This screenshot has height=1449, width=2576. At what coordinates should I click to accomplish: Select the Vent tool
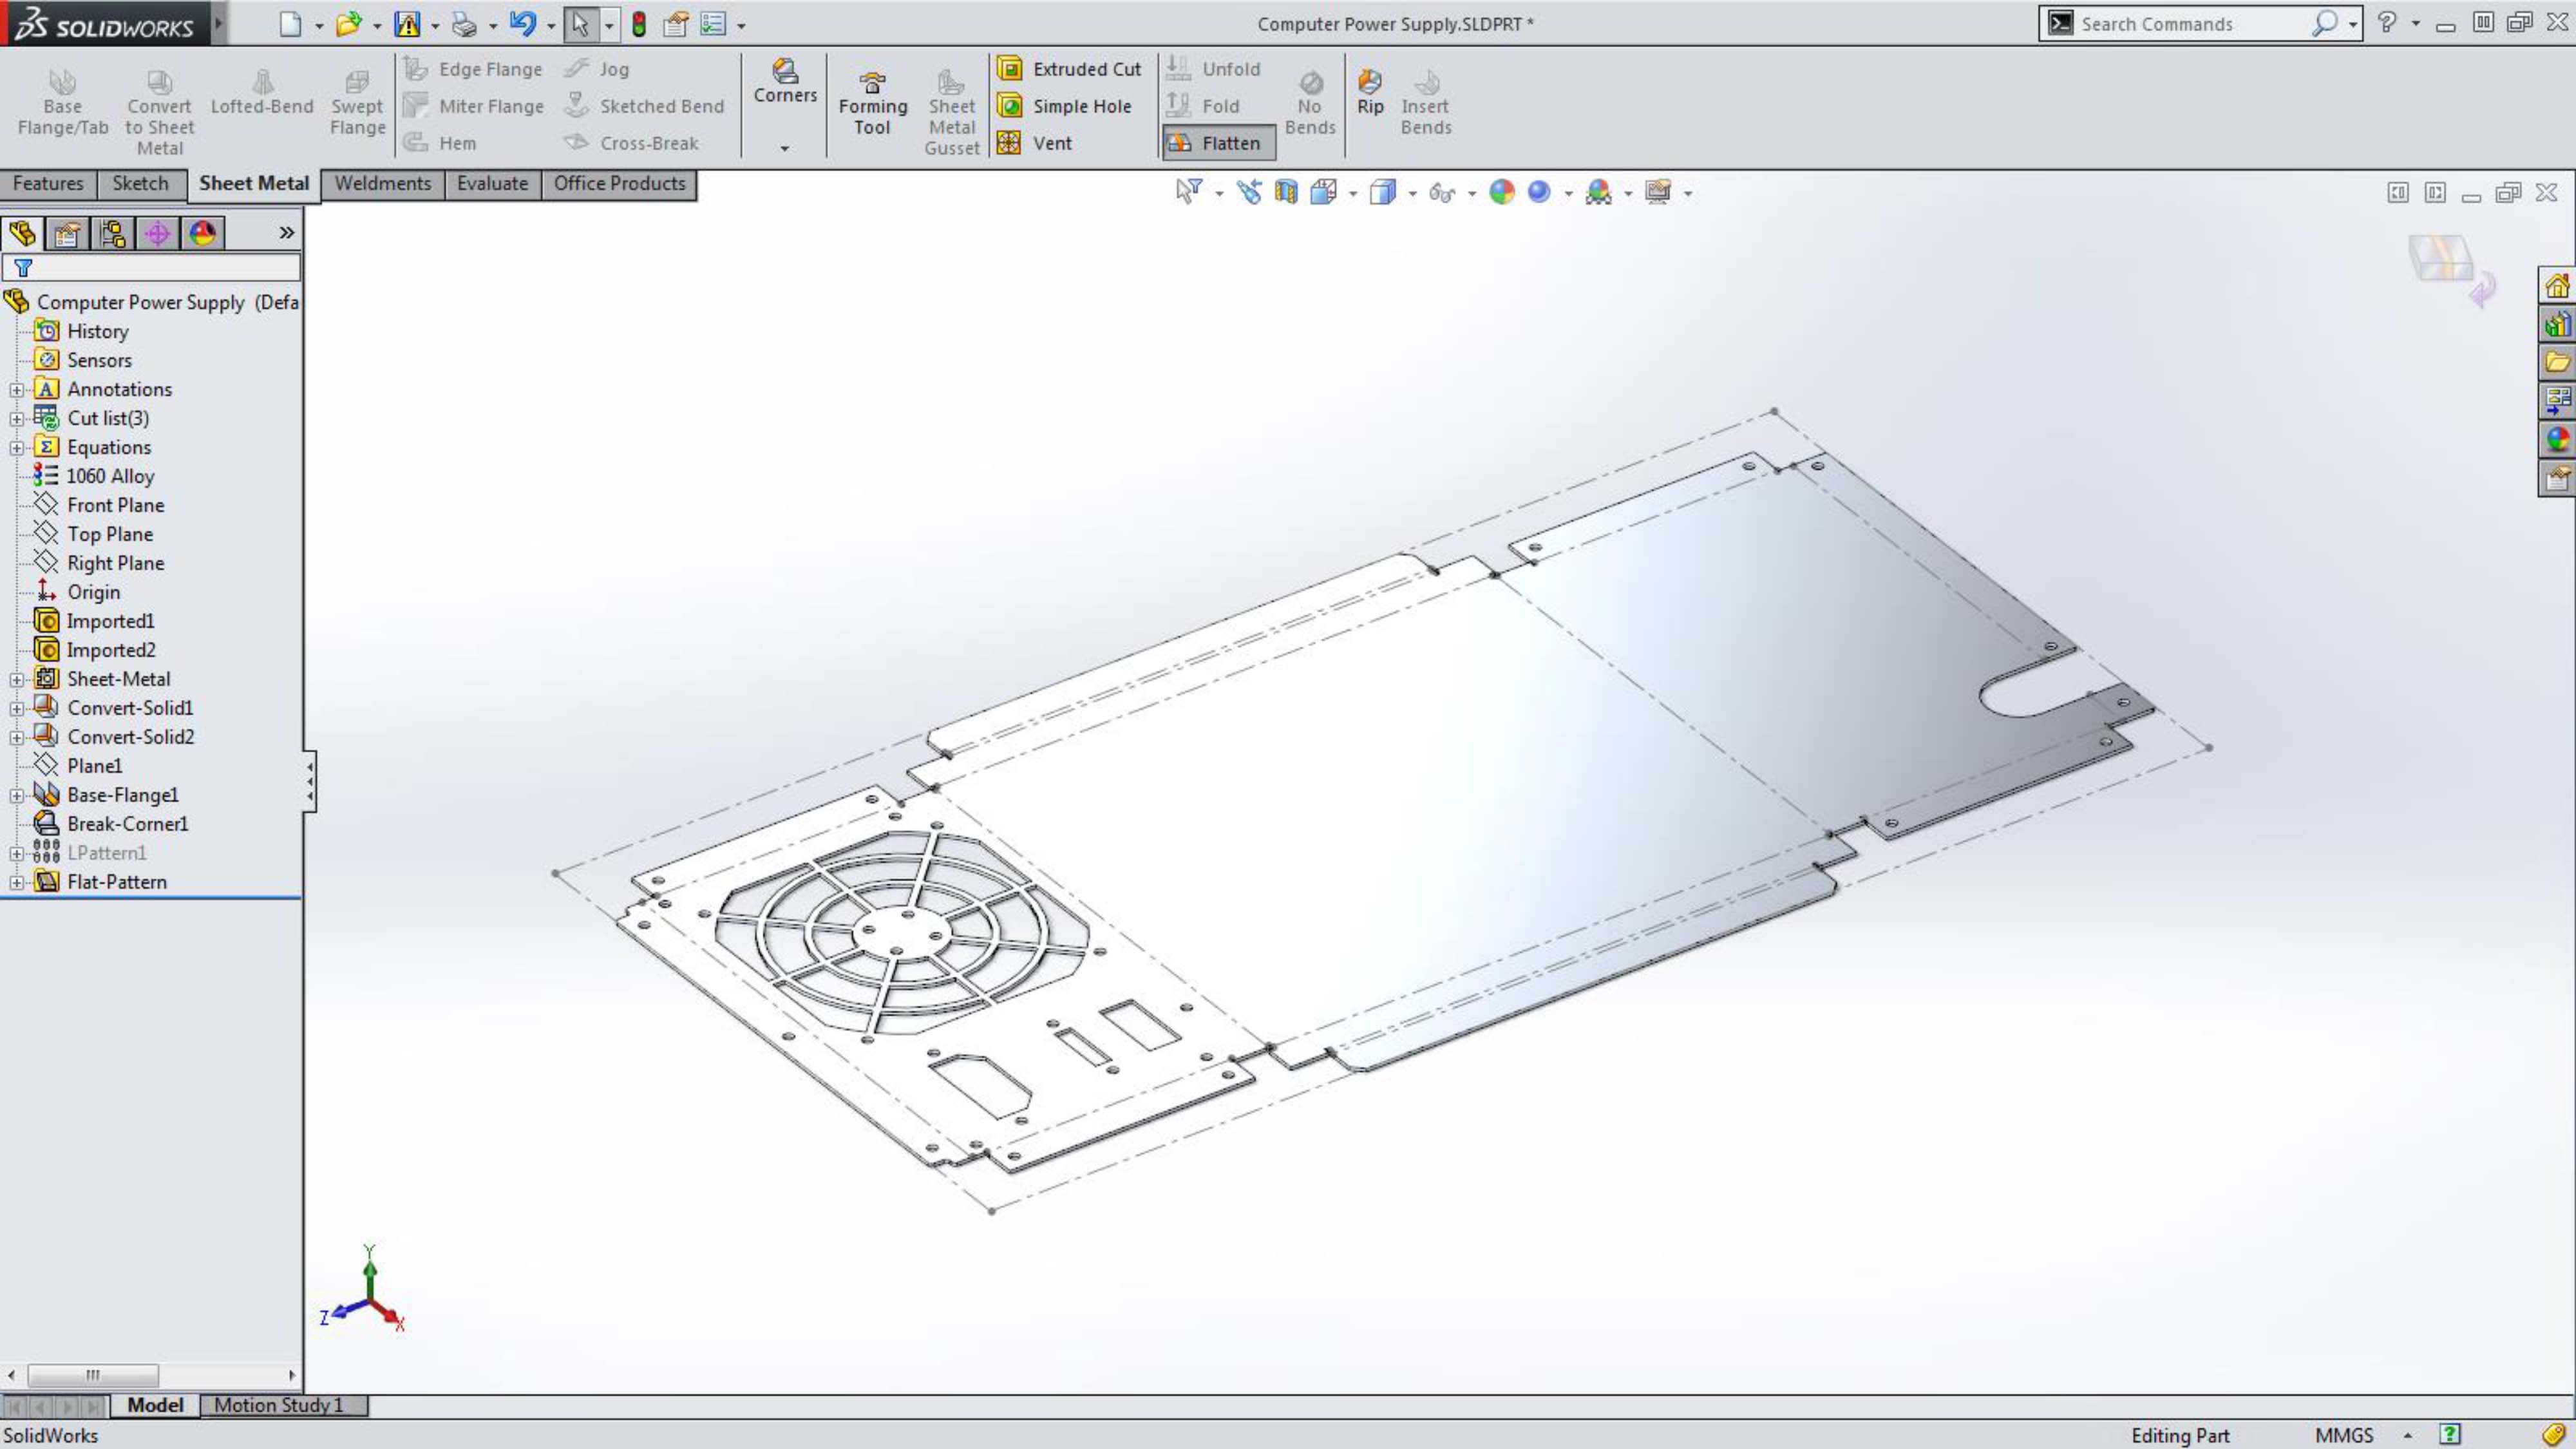1035,143
